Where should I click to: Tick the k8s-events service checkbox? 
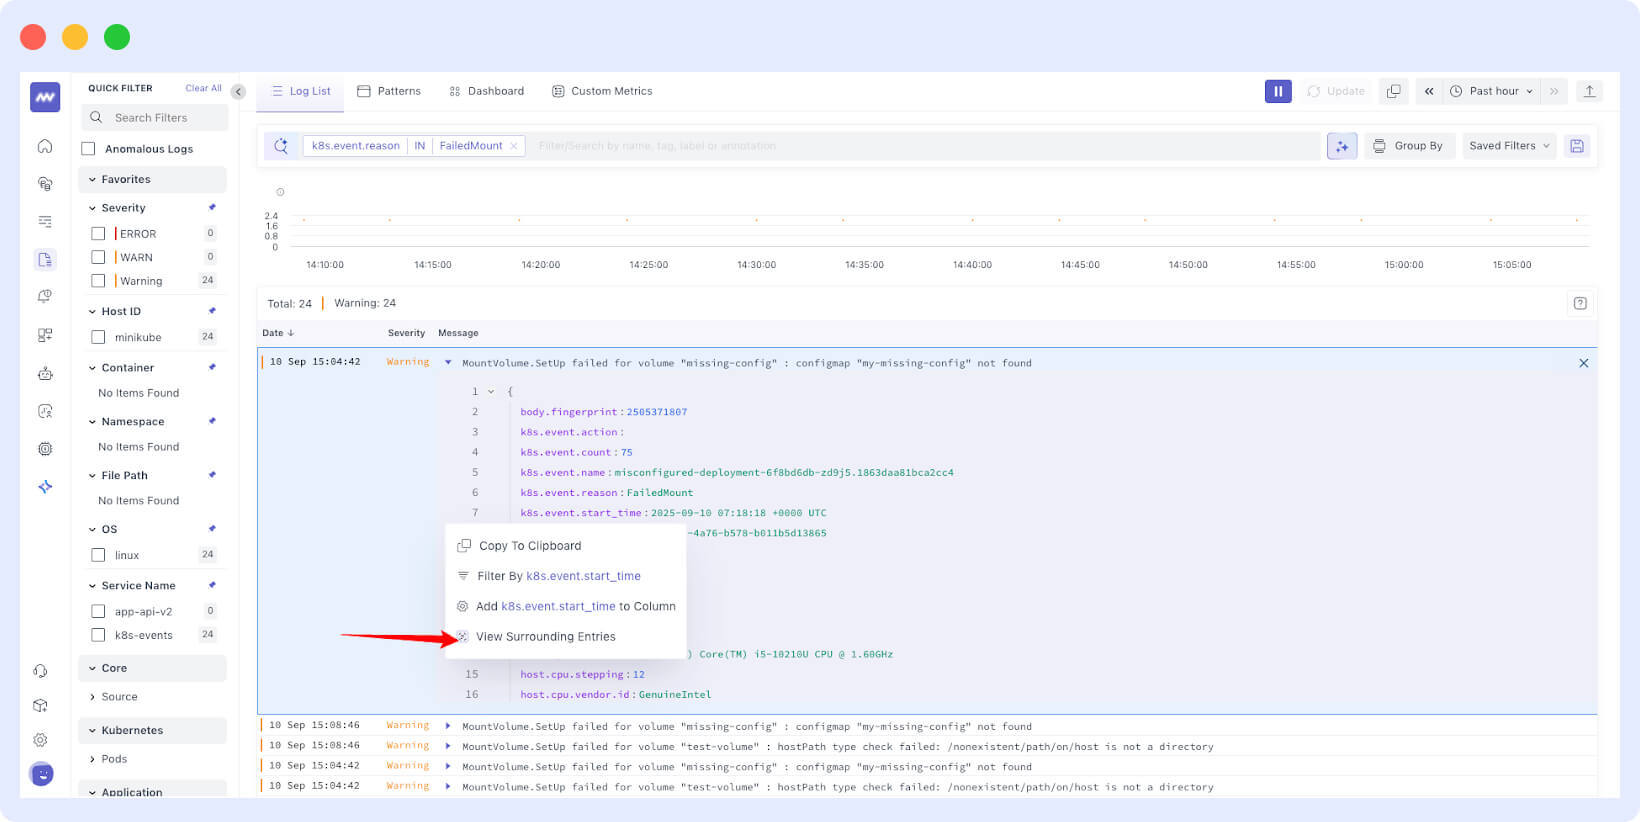(98, 635)
